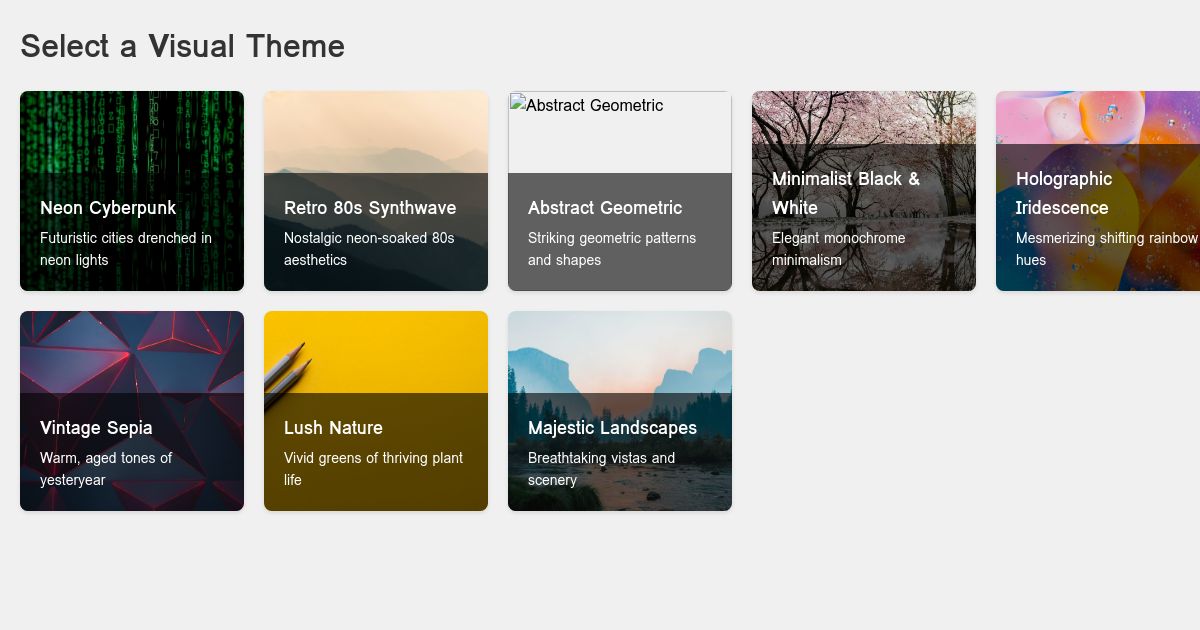Click the valley image on Majestic Landscapes card
This screenshot has width=1200, height=630.
click(619, 350)
